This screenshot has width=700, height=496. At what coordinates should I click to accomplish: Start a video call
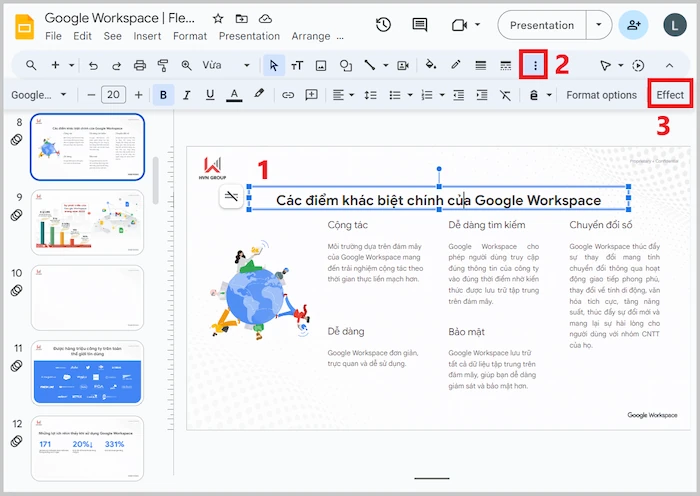point(459,25)
